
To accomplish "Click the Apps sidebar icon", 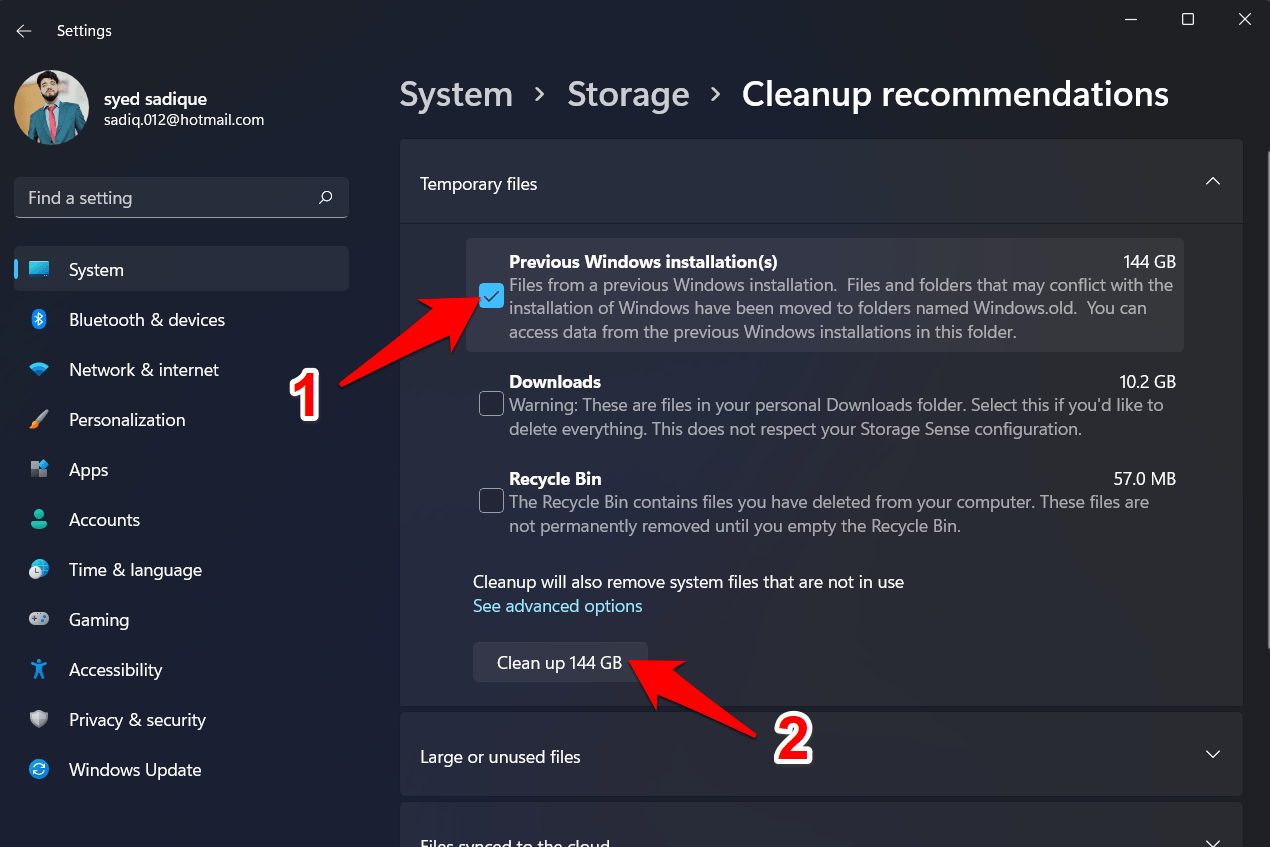I will point(39,470).
